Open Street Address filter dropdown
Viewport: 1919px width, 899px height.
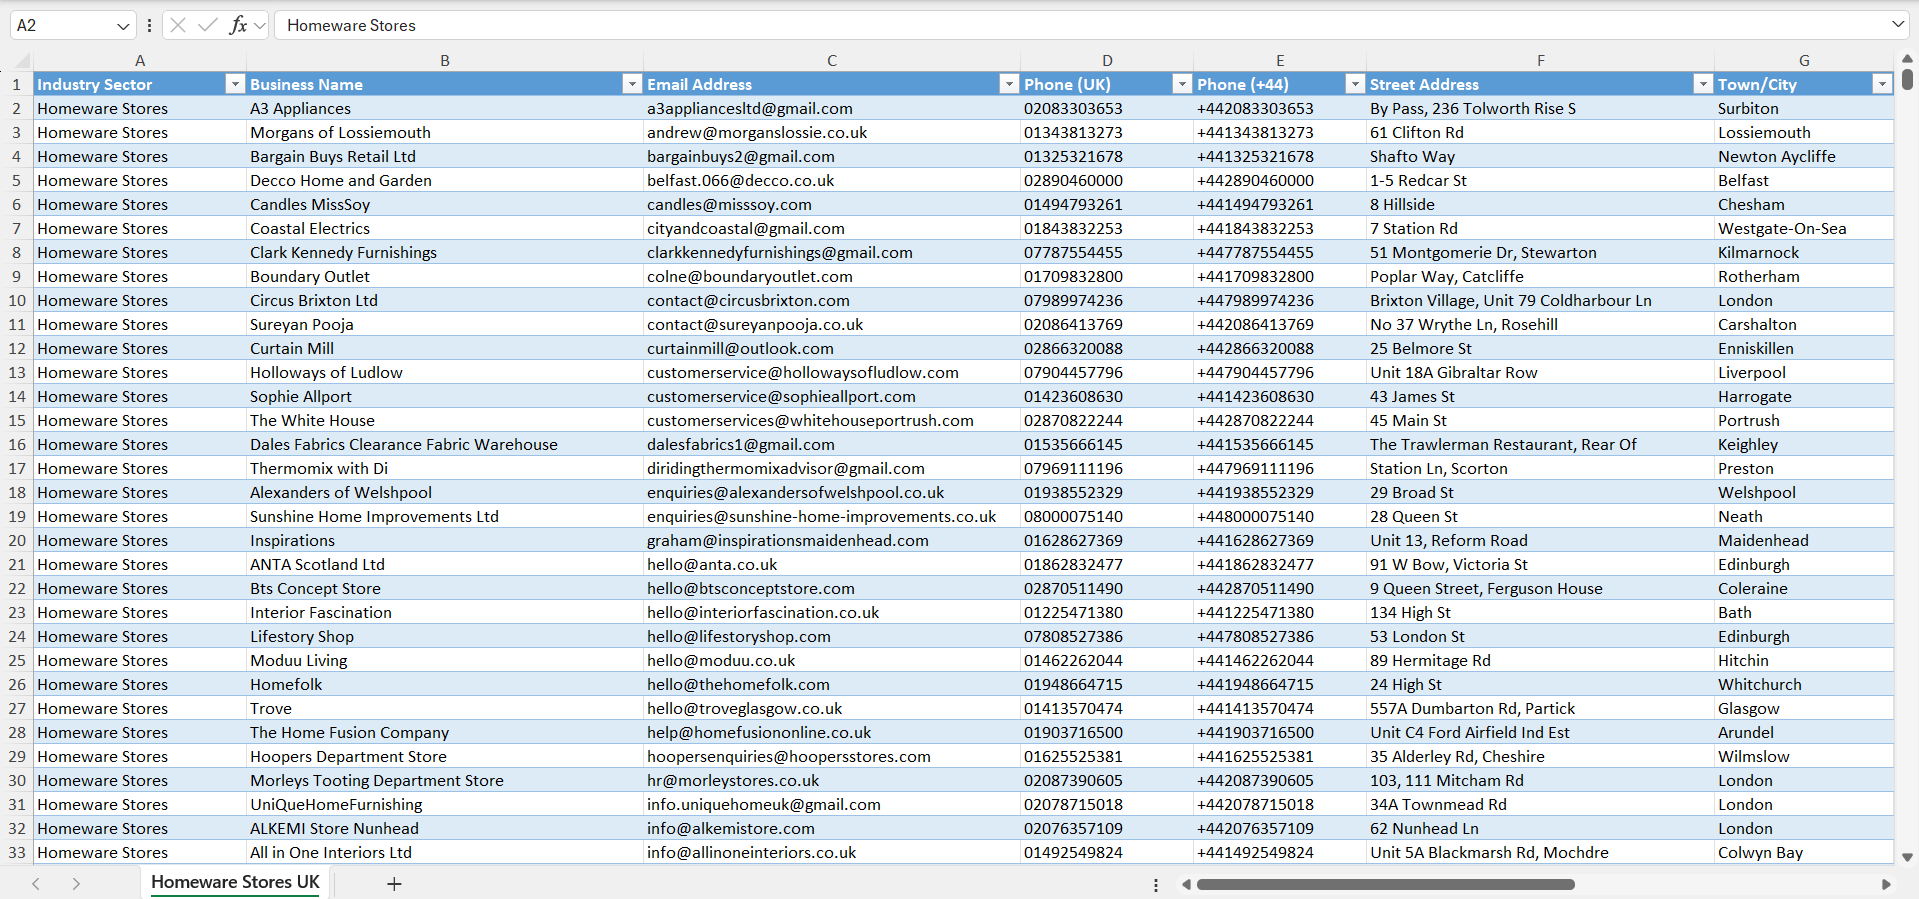pyautogui.click(x=1703, y=84)
